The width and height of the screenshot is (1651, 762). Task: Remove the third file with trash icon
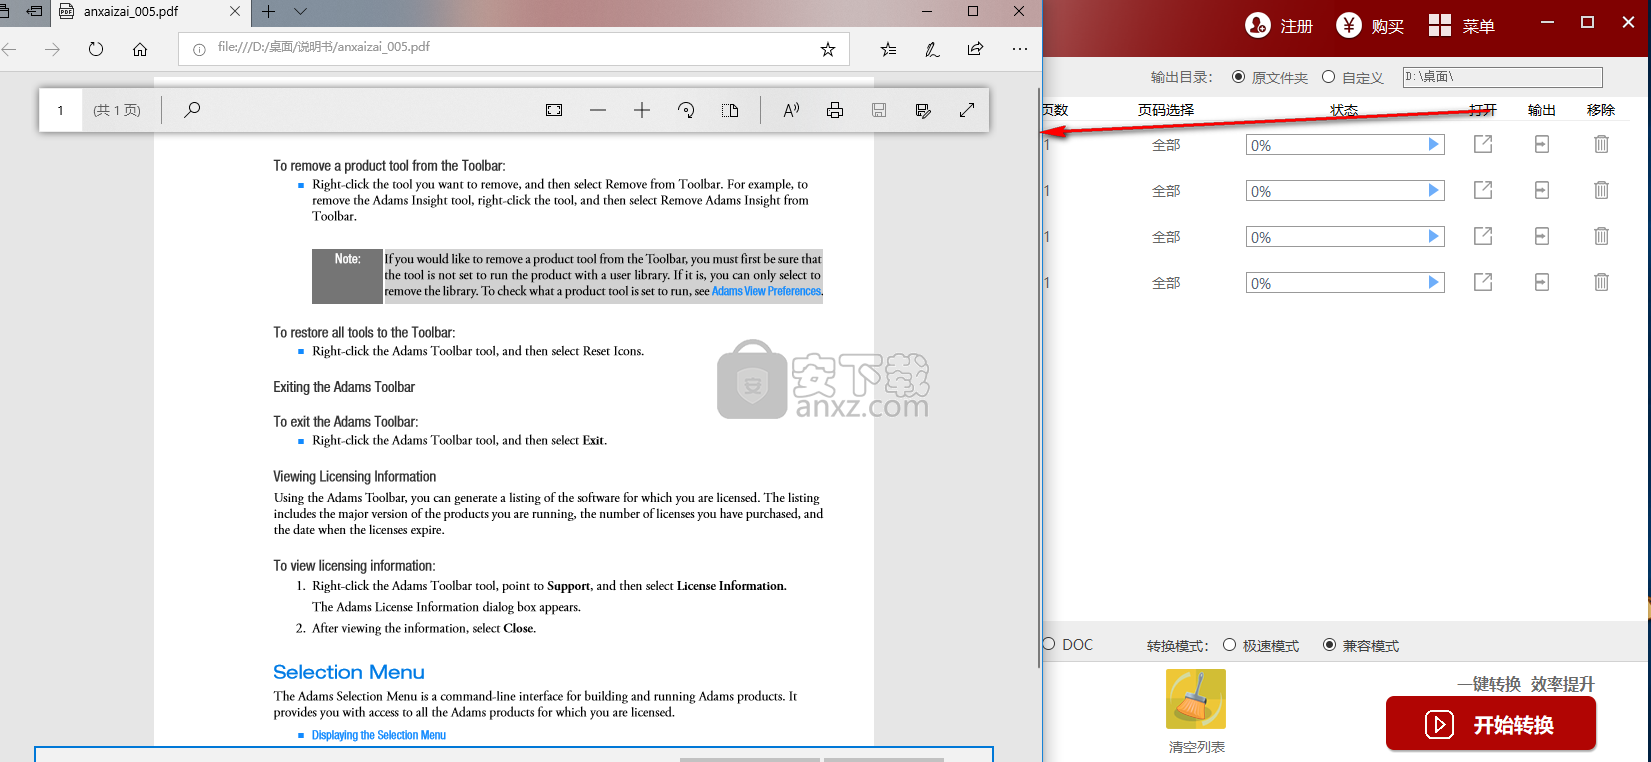[x=1601, y=236]
